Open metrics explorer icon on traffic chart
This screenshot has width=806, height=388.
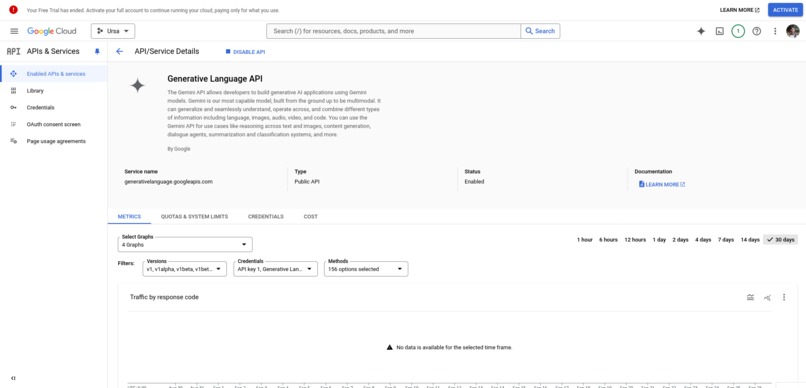767,297
